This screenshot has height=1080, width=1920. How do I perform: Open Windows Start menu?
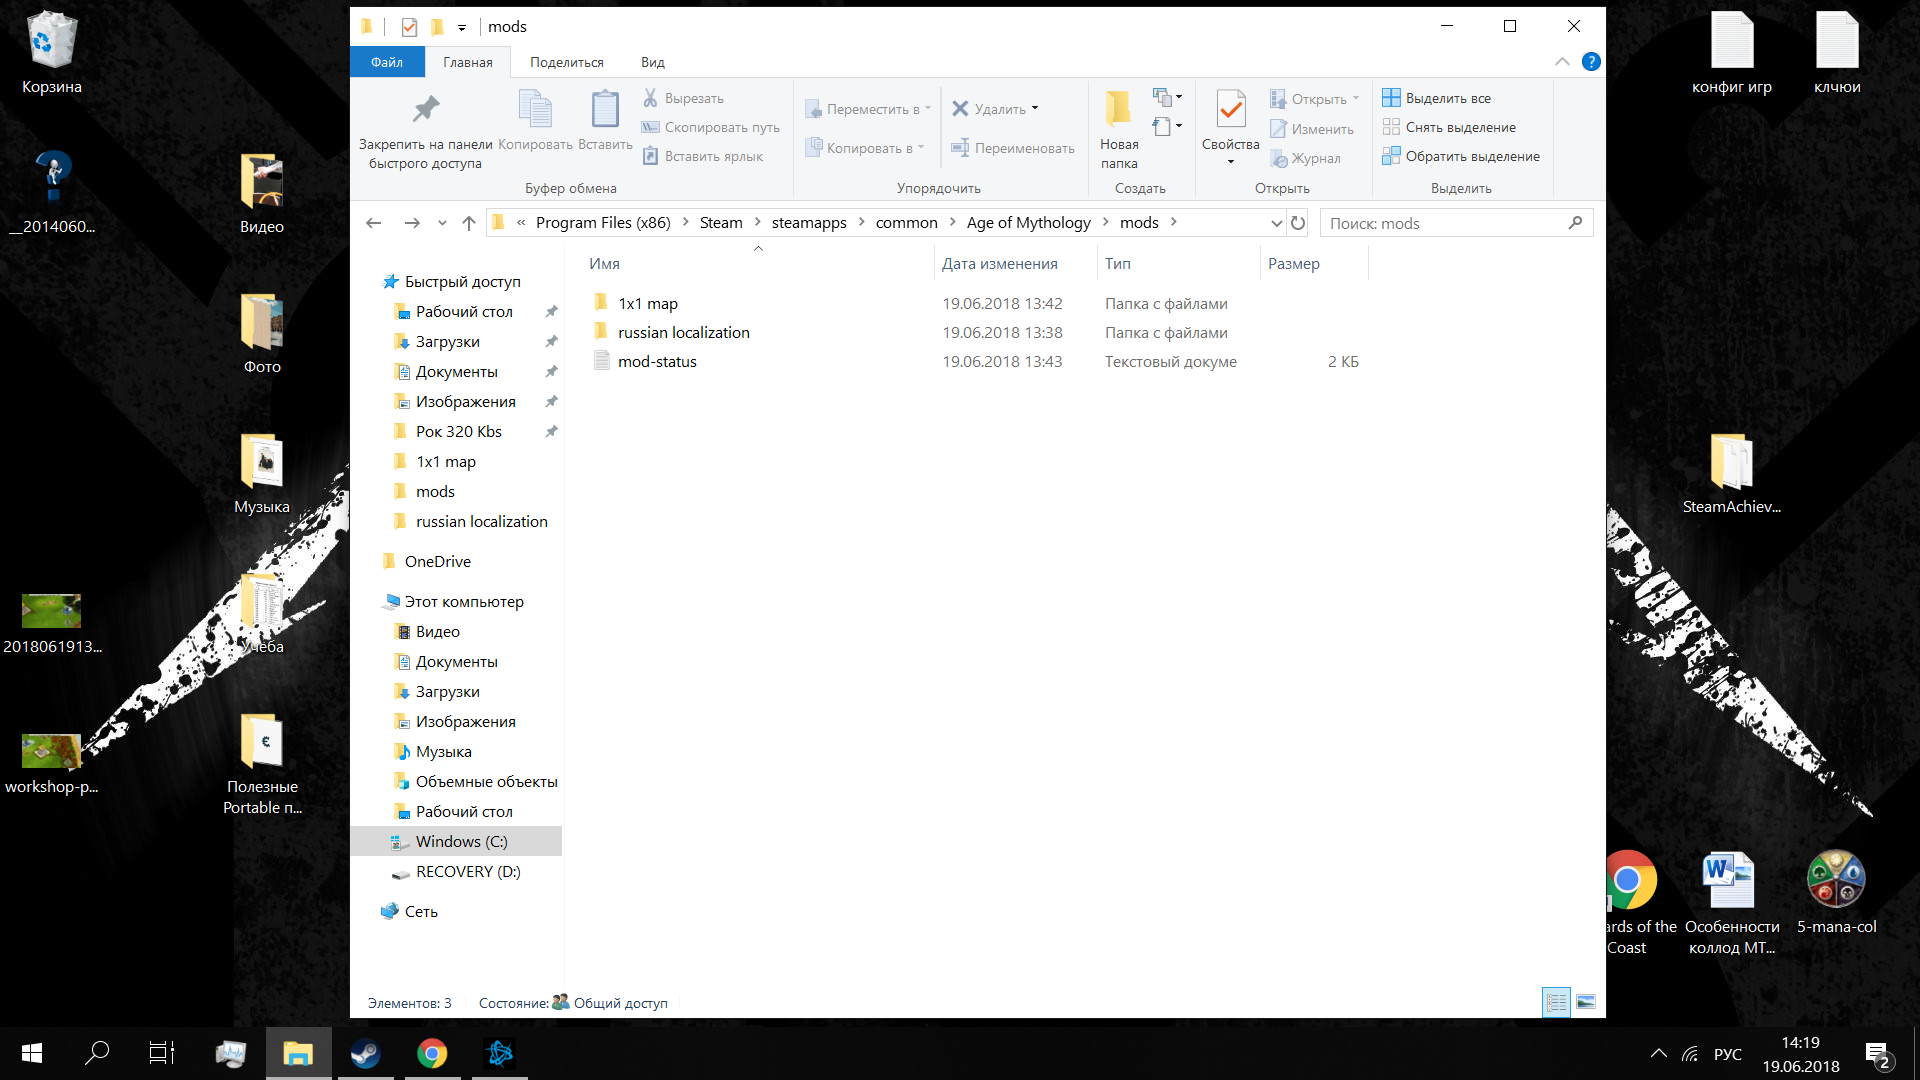click(31, 1053)
